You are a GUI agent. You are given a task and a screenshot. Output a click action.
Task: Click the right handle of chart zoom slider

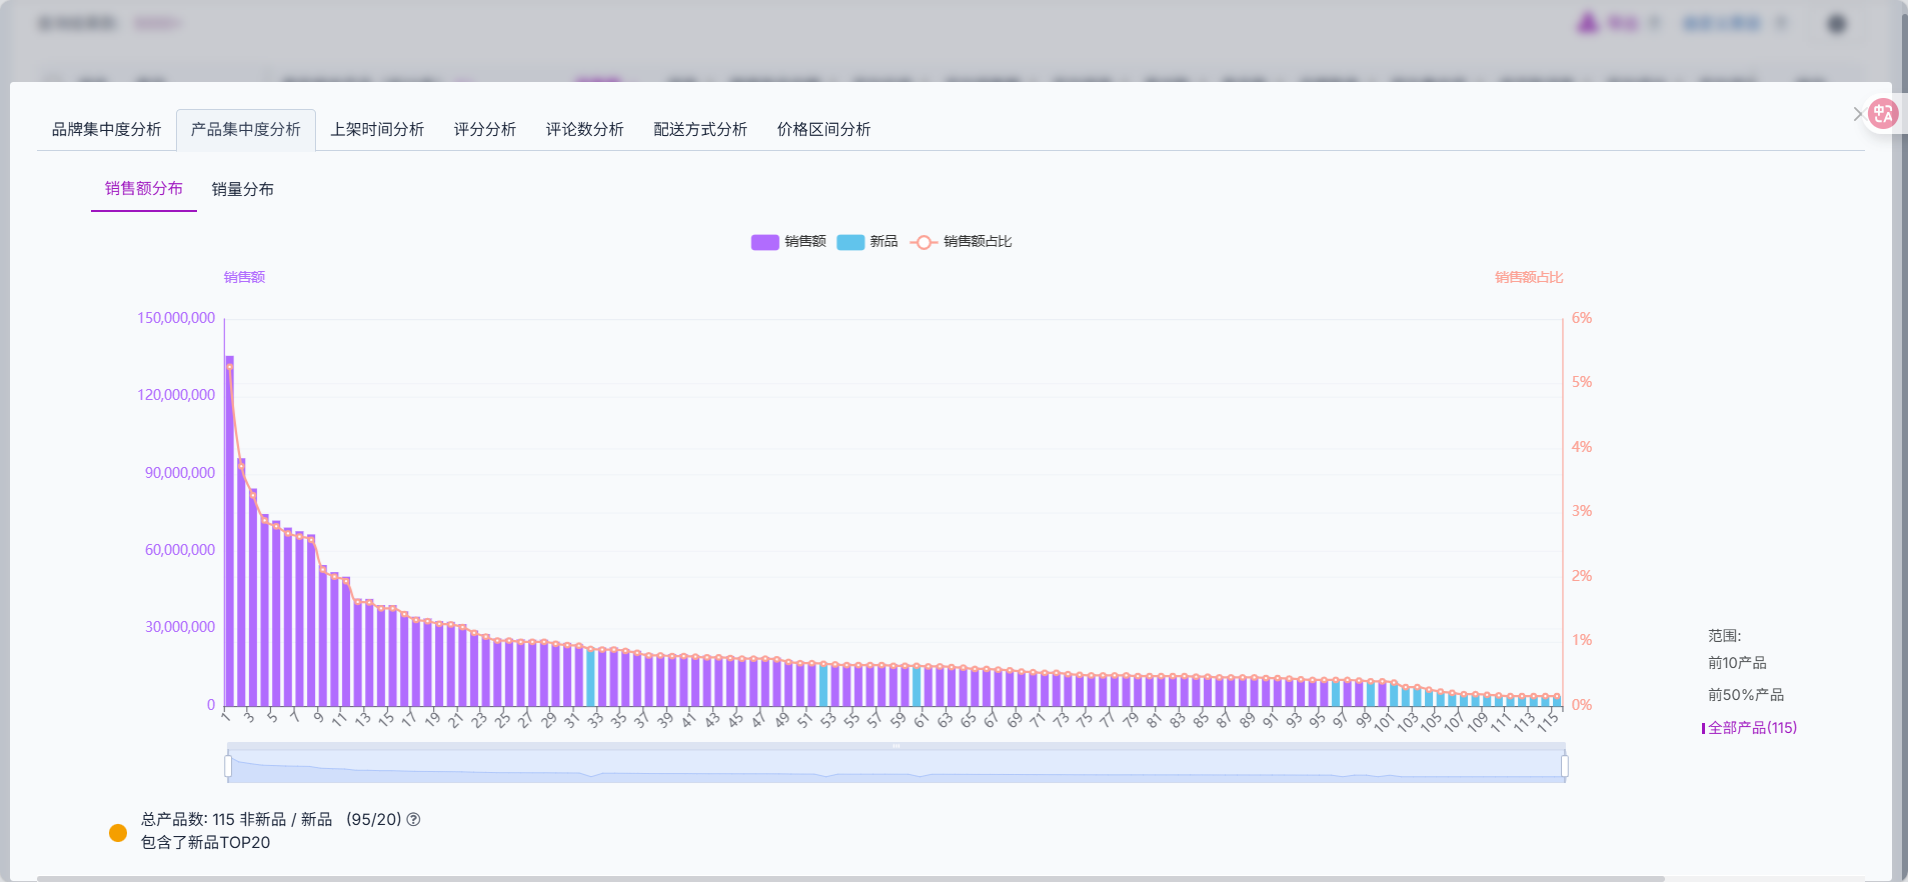coord(1564,766)
